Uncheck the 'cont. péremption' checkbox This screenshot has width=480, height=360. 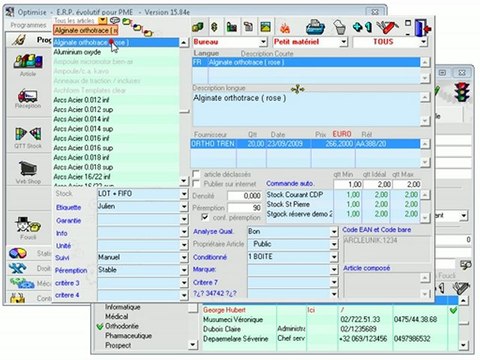point(205,217)
